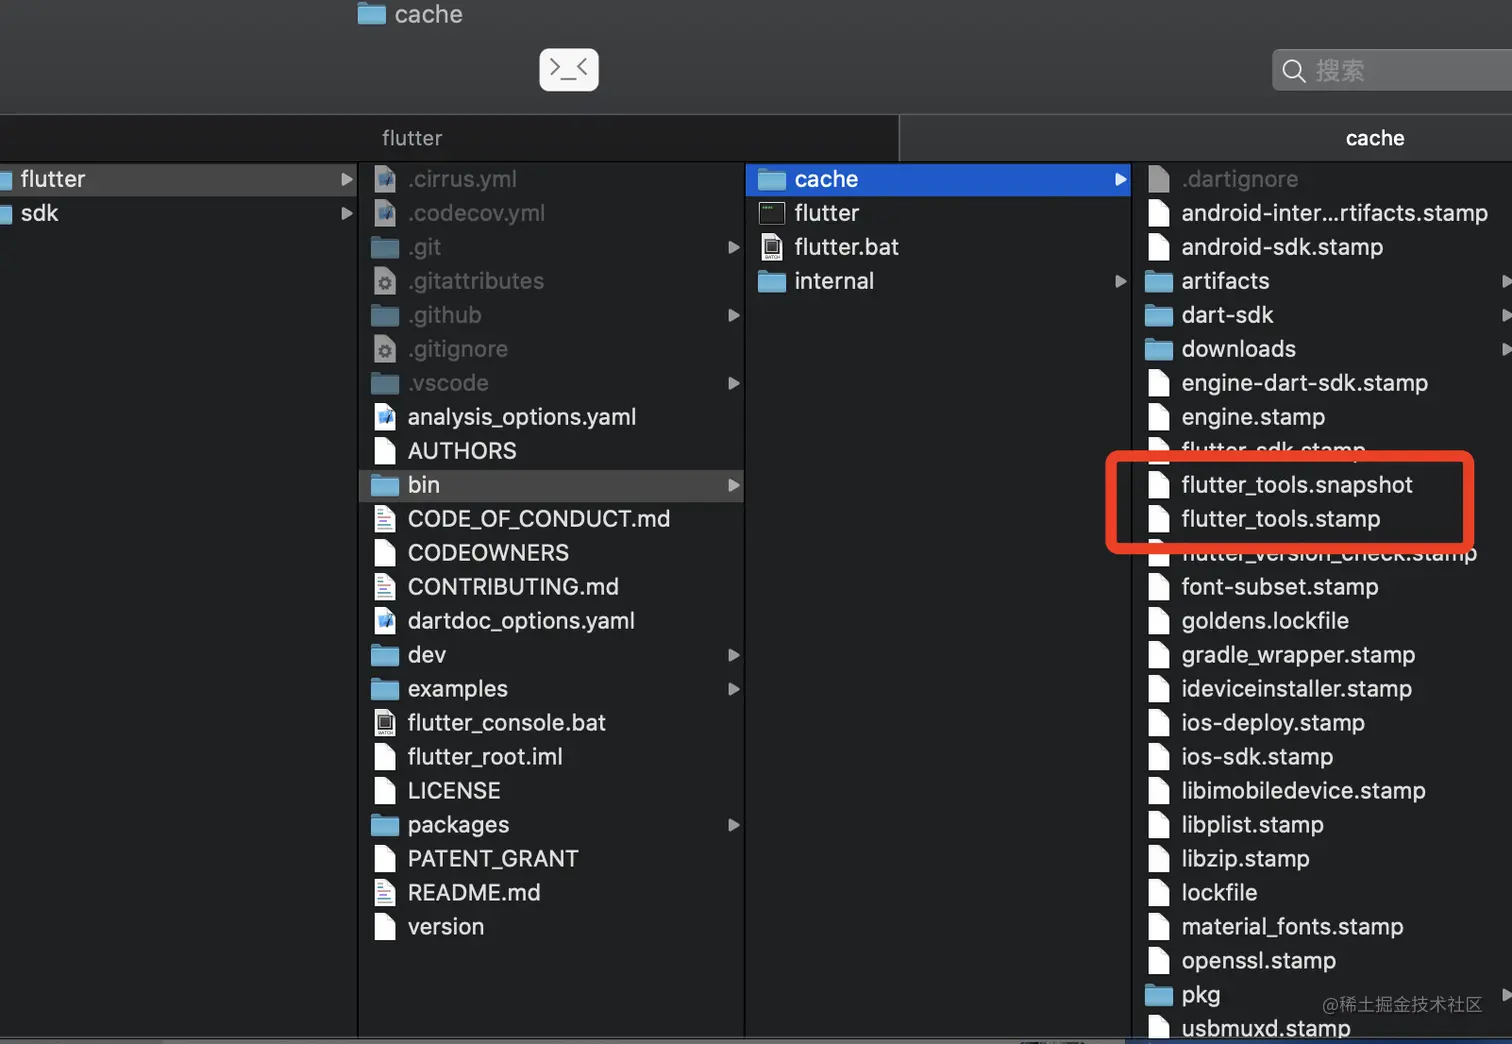
Task: Click the dartdoc_options.yaml file icon
Action: pos(385,621)
